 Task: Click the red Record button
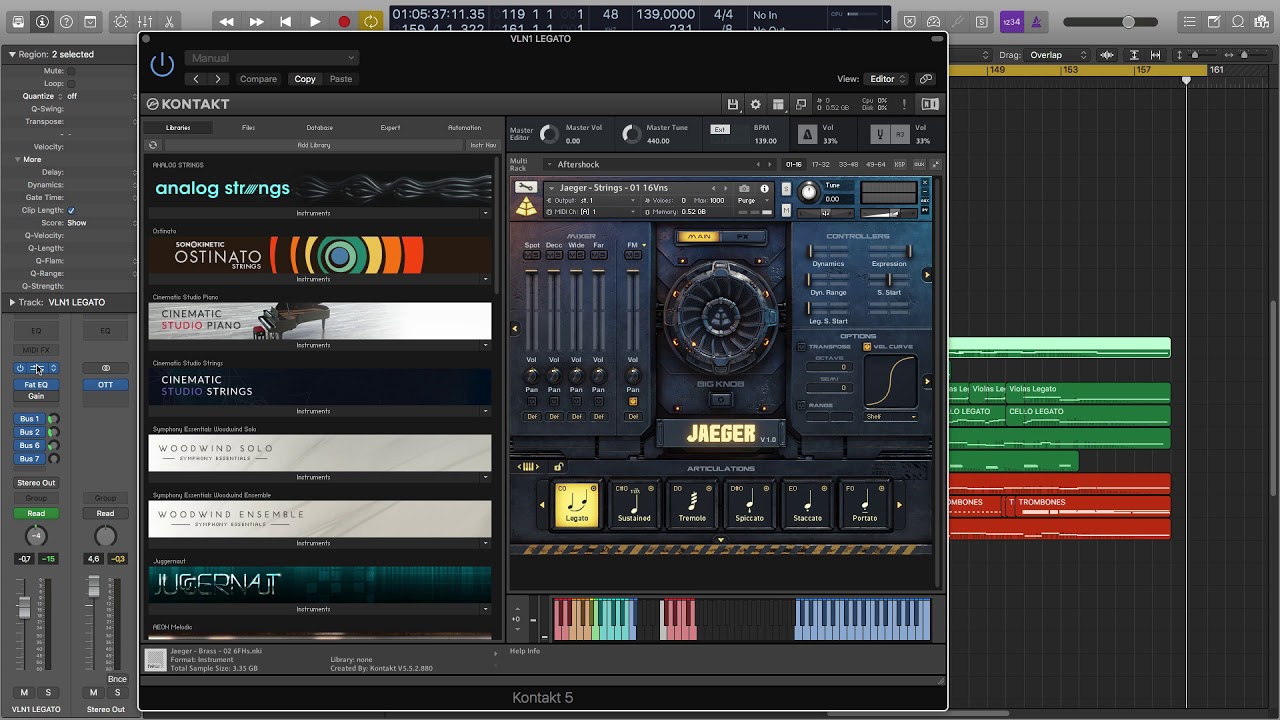coord(344,21)
